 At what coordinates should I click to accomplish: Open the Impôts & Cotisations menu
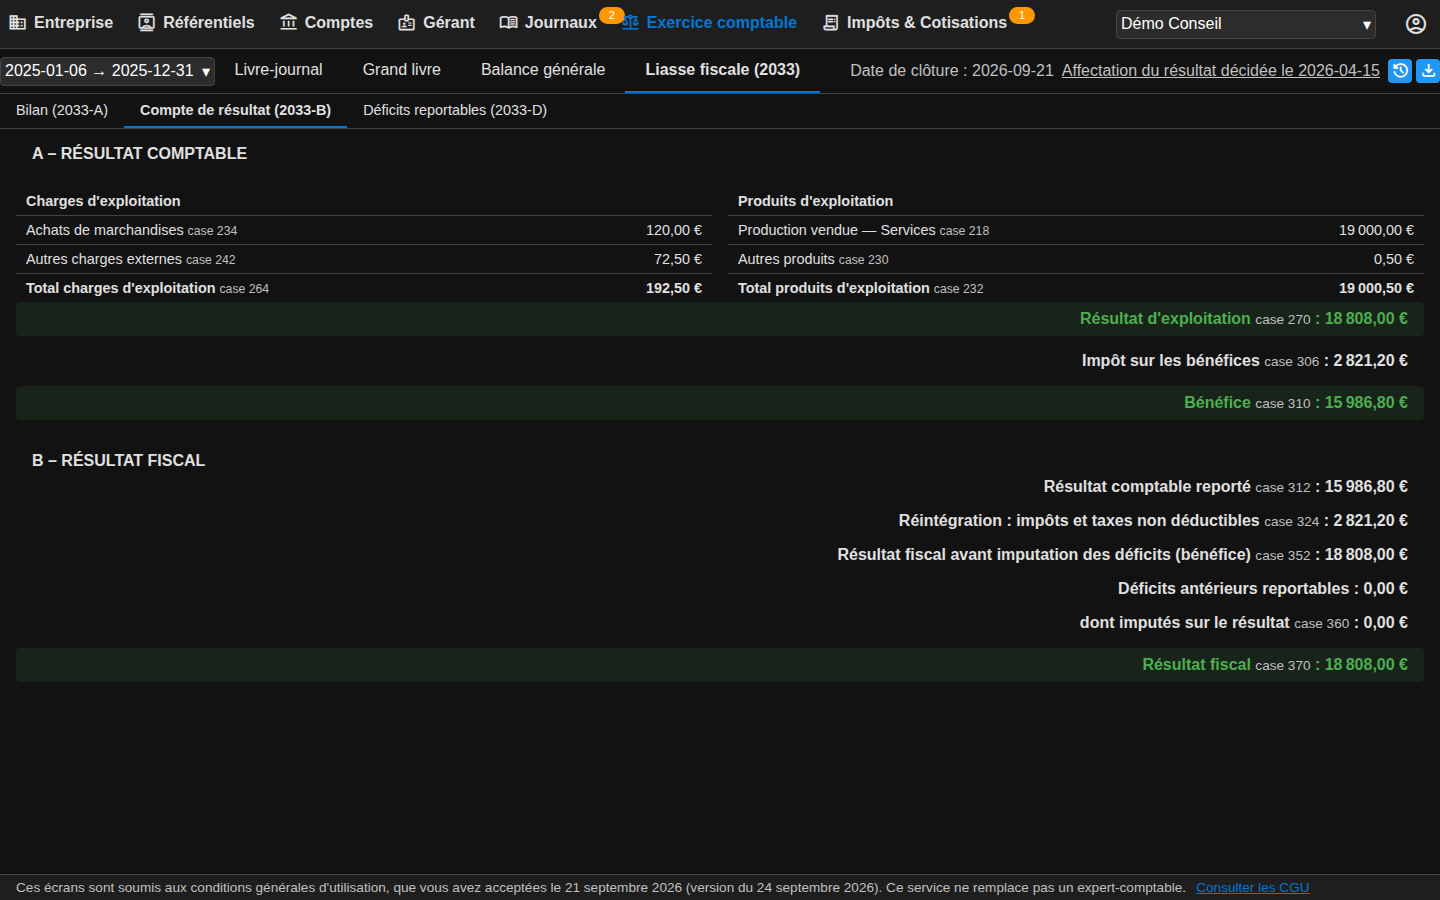point(914,22)
